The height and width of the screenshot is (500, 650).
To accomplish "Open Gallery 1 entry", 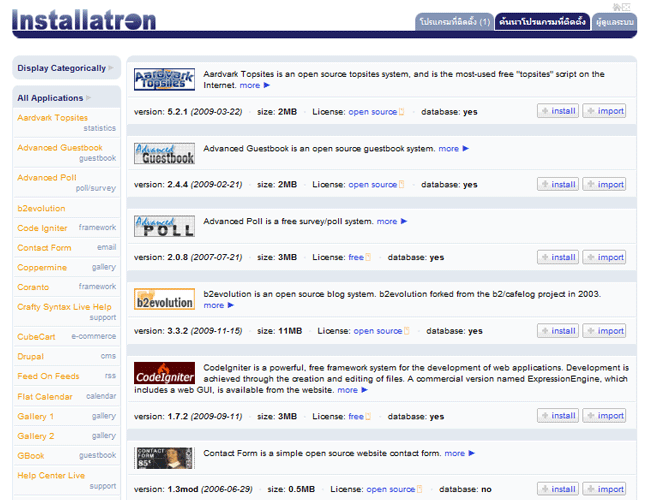I will coord(35,416).
